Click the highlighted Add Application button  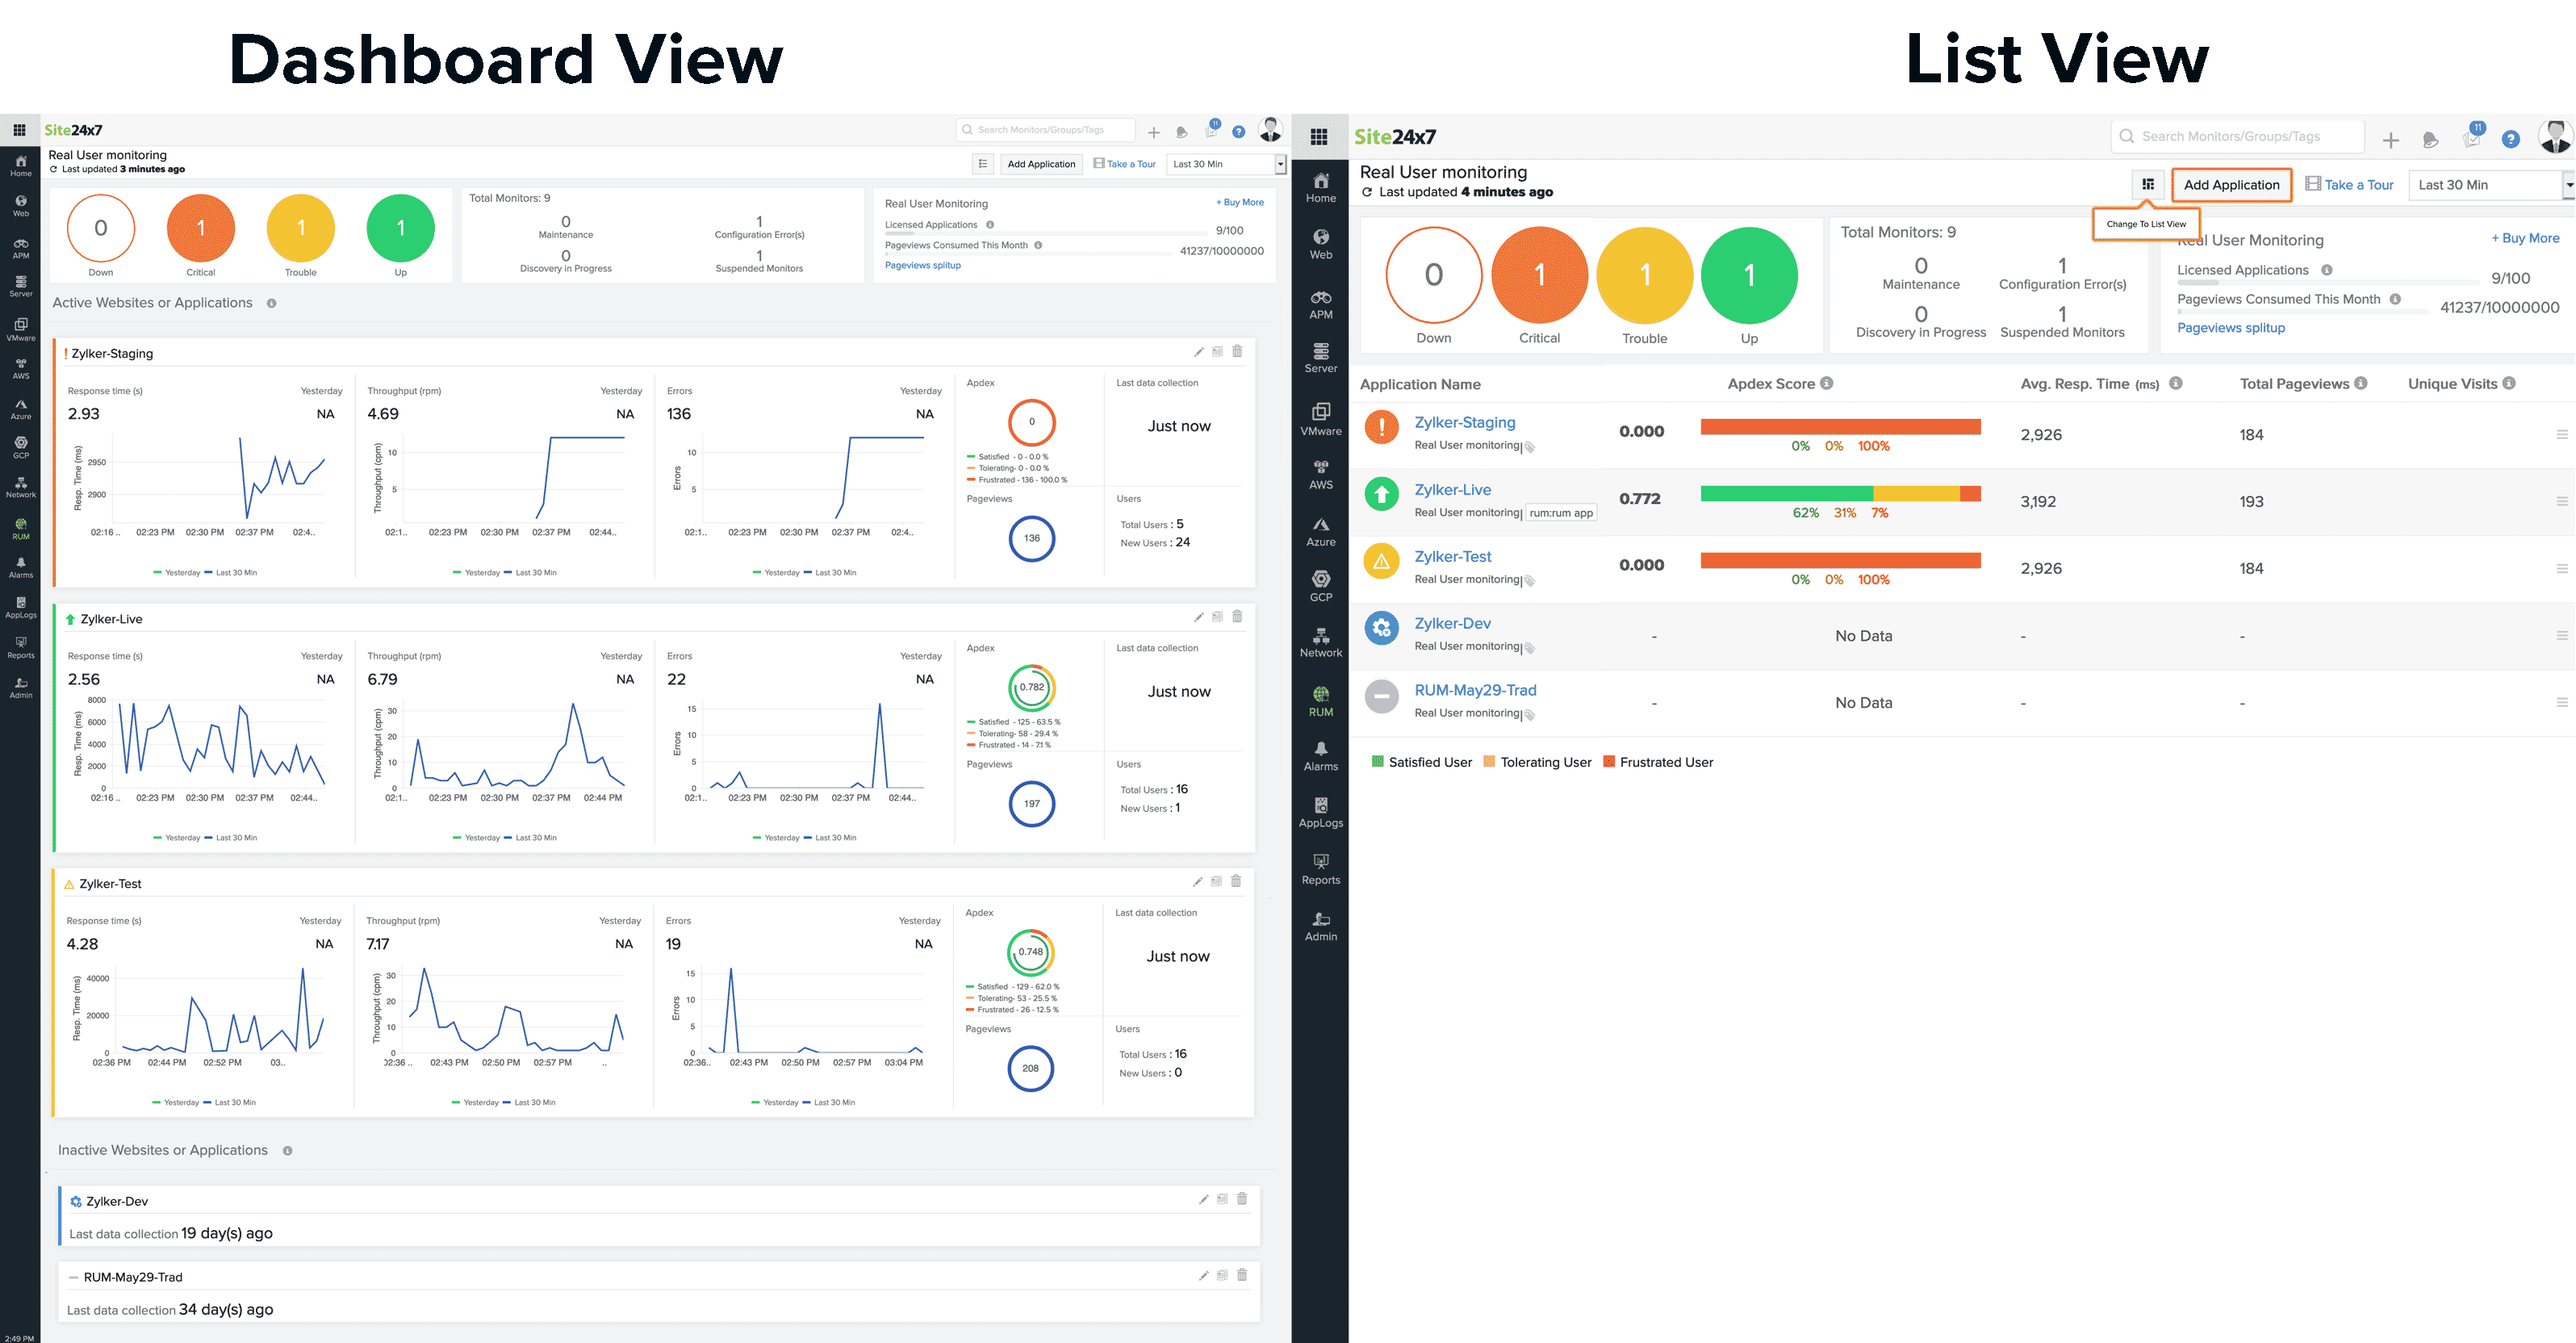tap(2231, 185)
